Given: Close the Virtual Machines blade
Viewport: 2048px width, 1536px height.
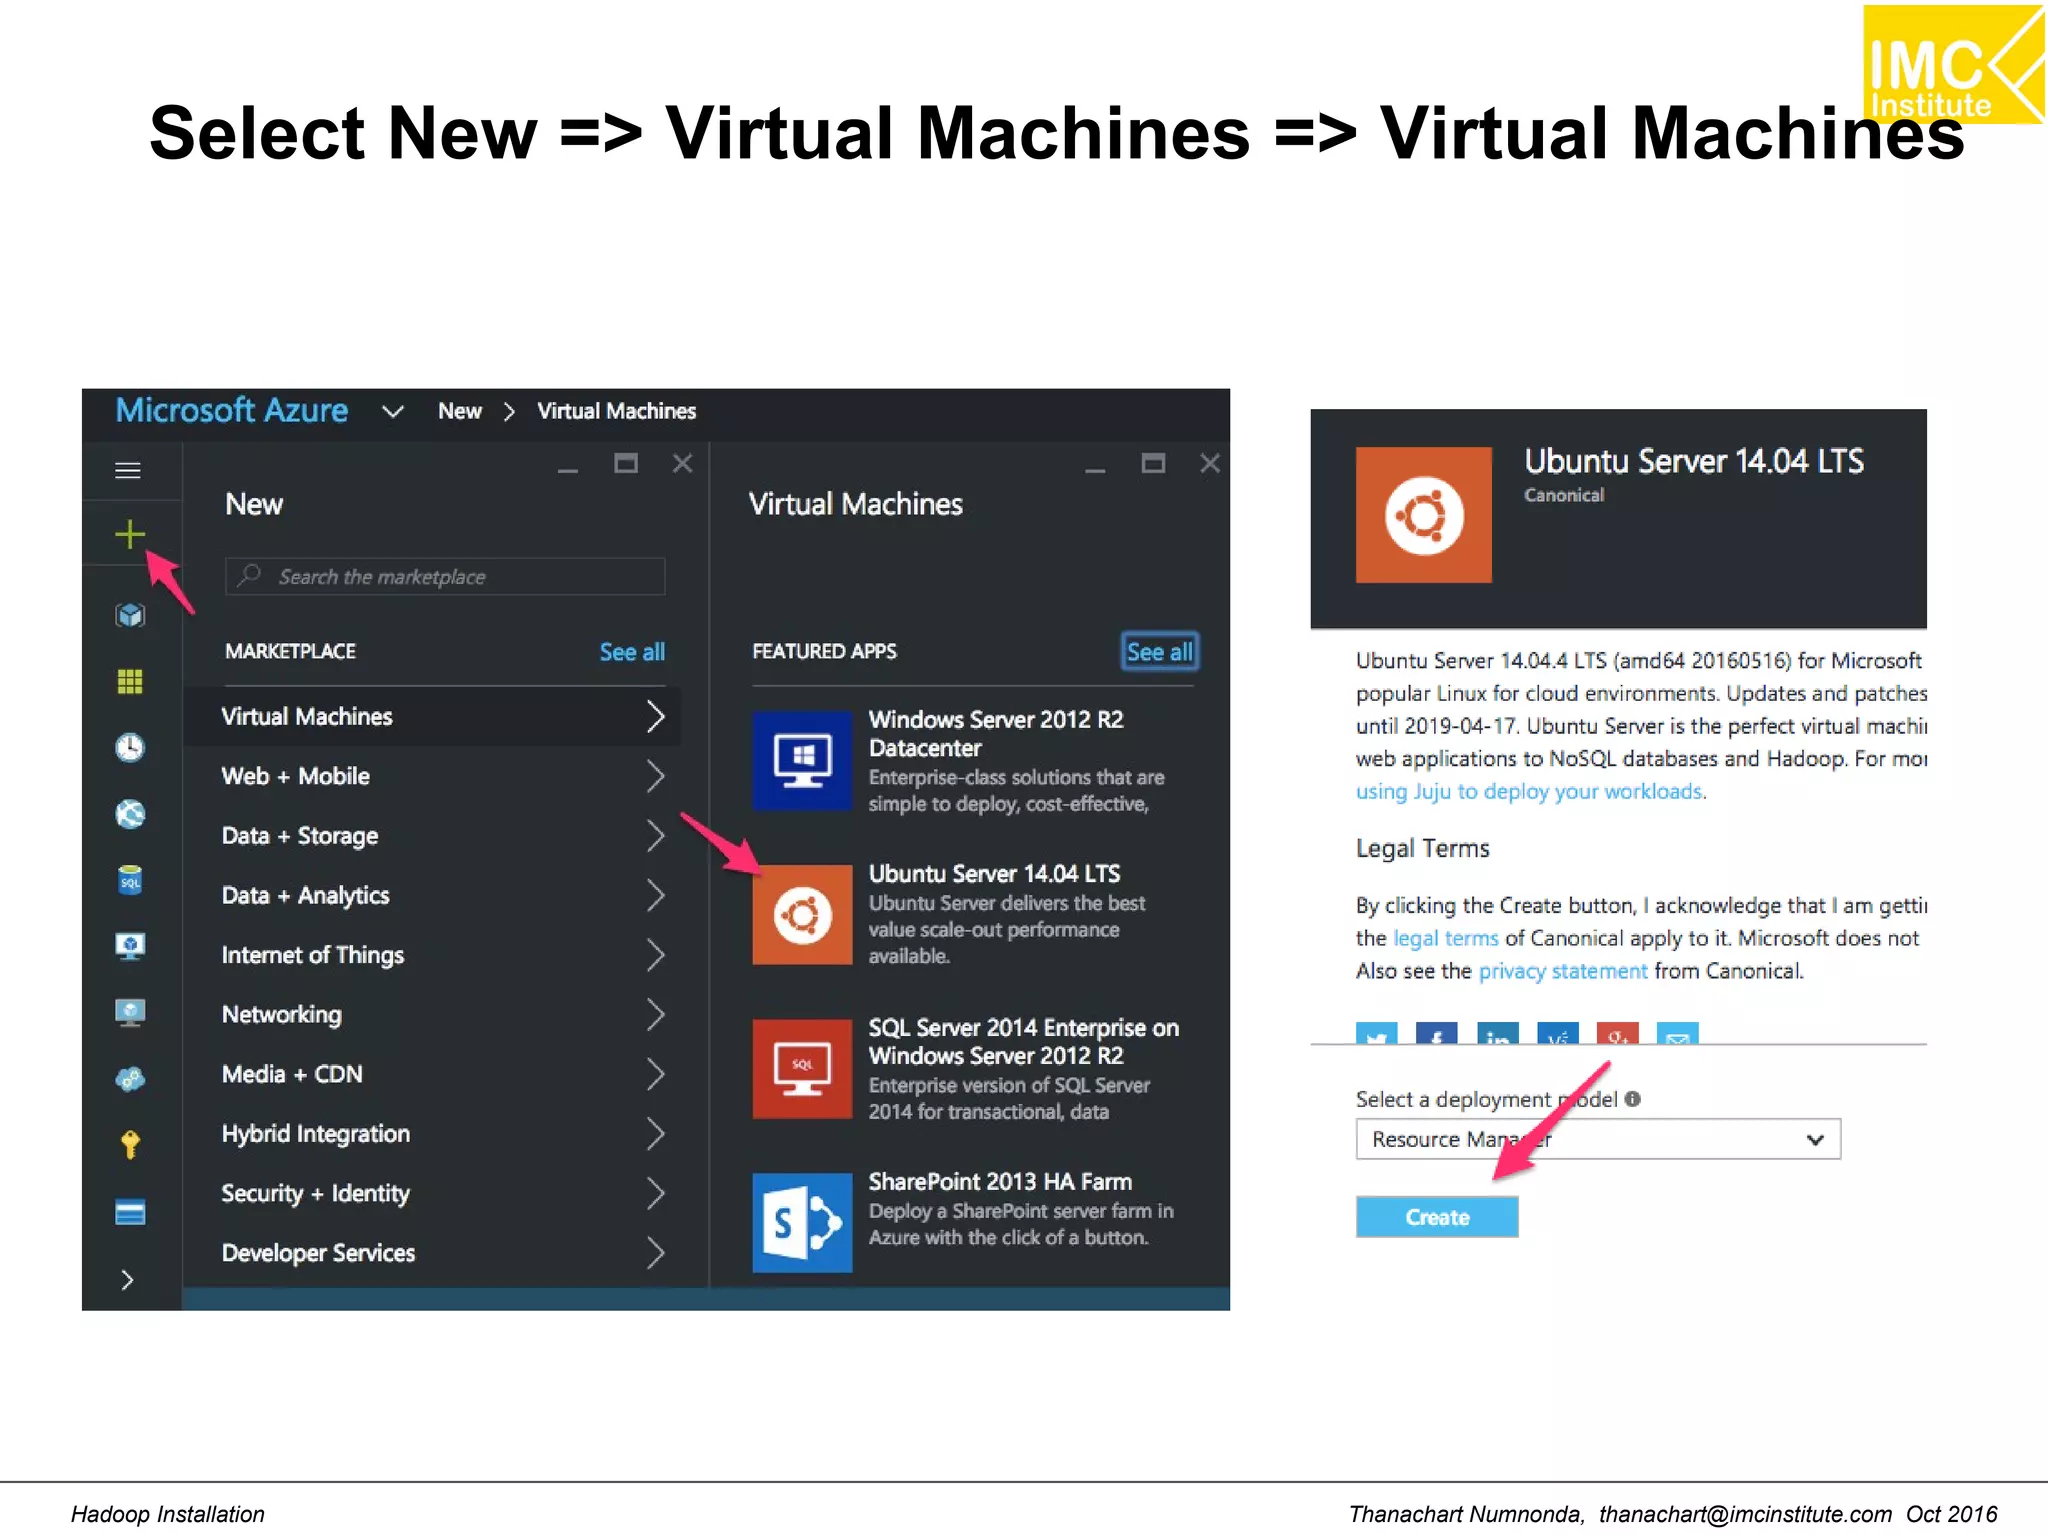Looking at the screenshot, I should click(x=1210, y=463).
